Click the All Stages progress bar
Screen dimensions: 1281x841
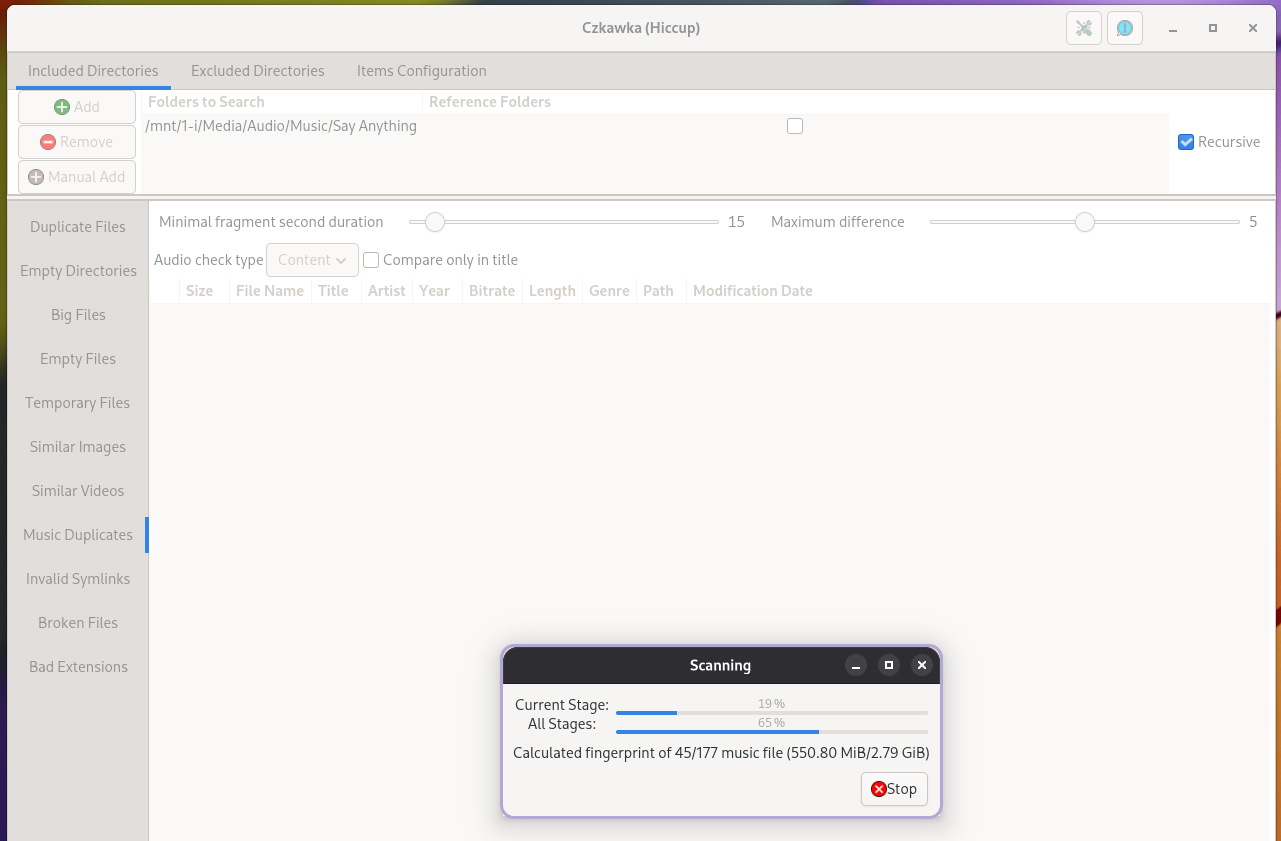[x=772, y=732]
